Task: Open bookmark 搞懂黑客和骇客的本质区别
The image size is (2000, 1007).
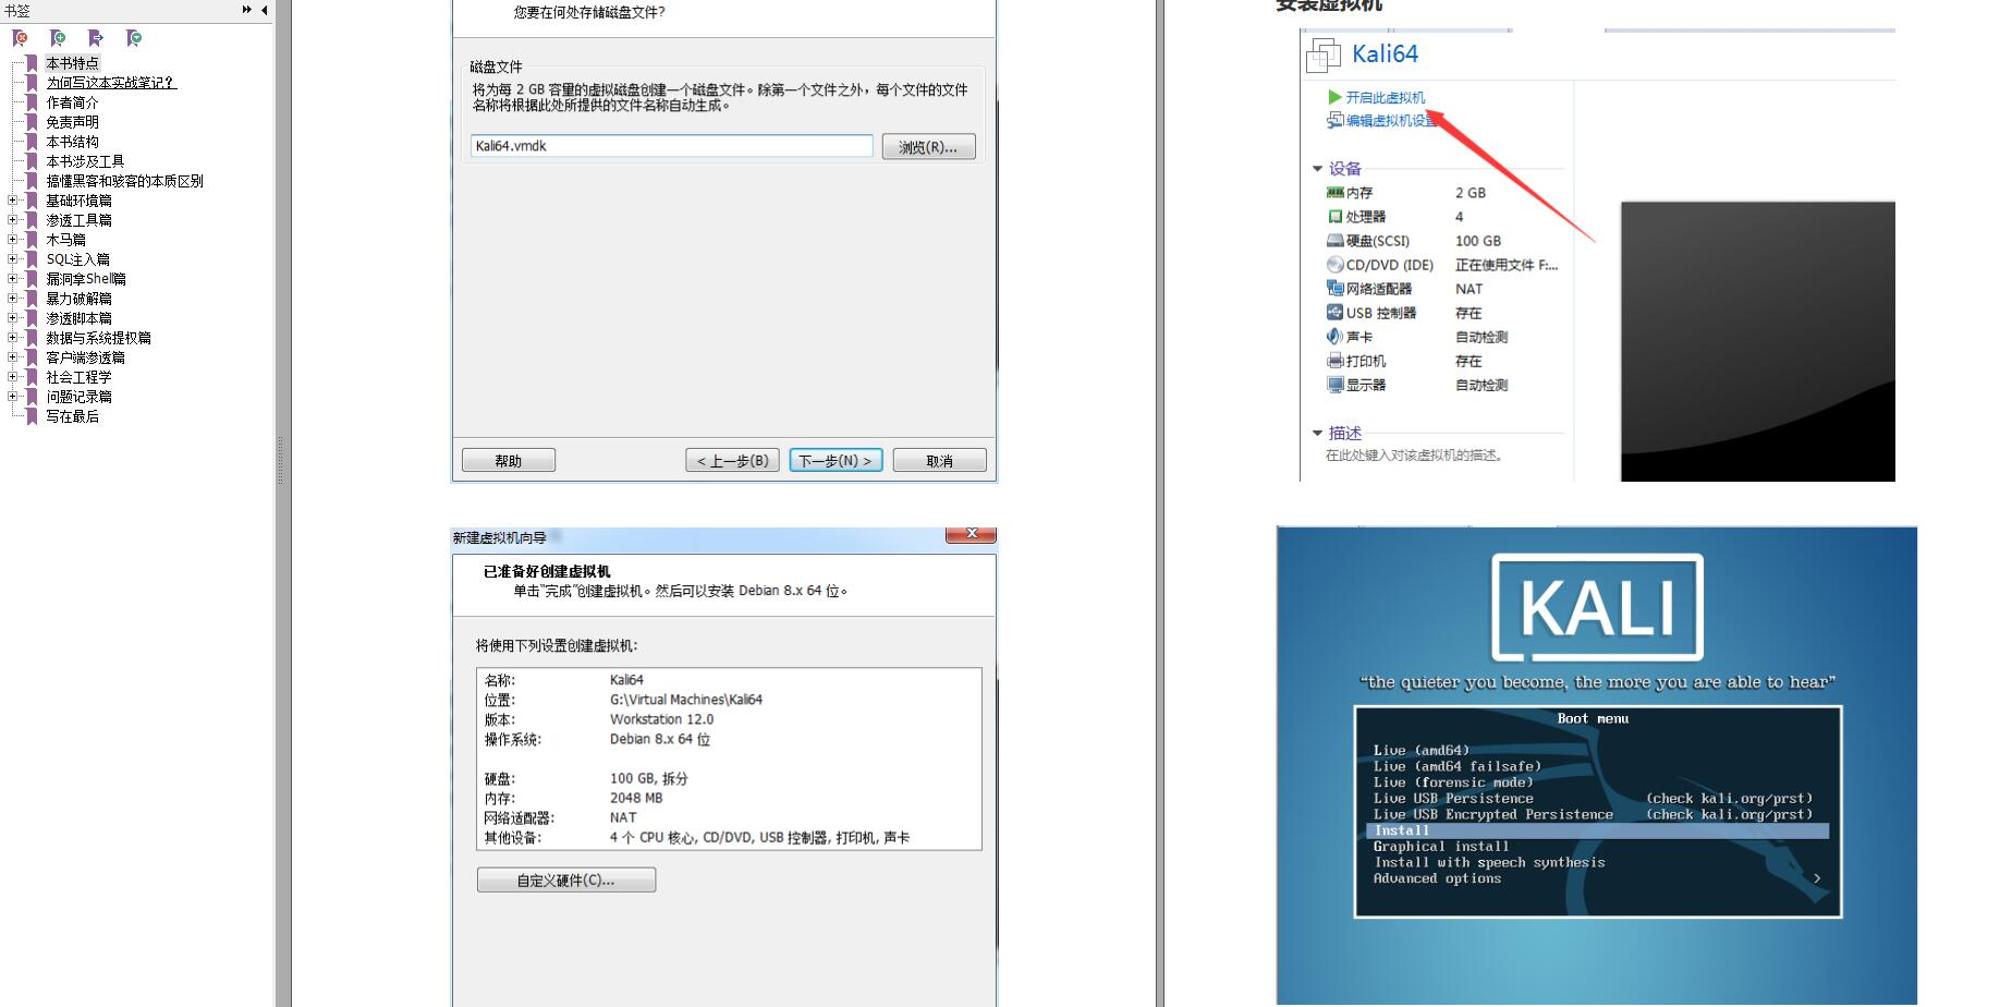Action: point(125,181)
